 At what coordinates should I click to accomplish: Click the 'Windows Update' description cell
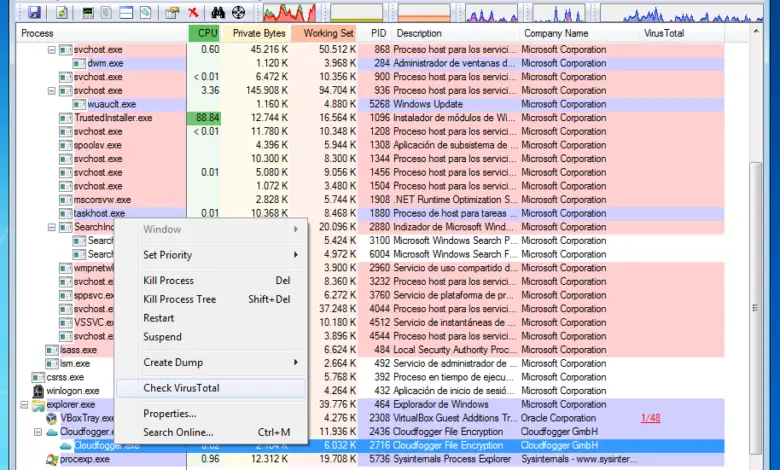tap(428, 104)
